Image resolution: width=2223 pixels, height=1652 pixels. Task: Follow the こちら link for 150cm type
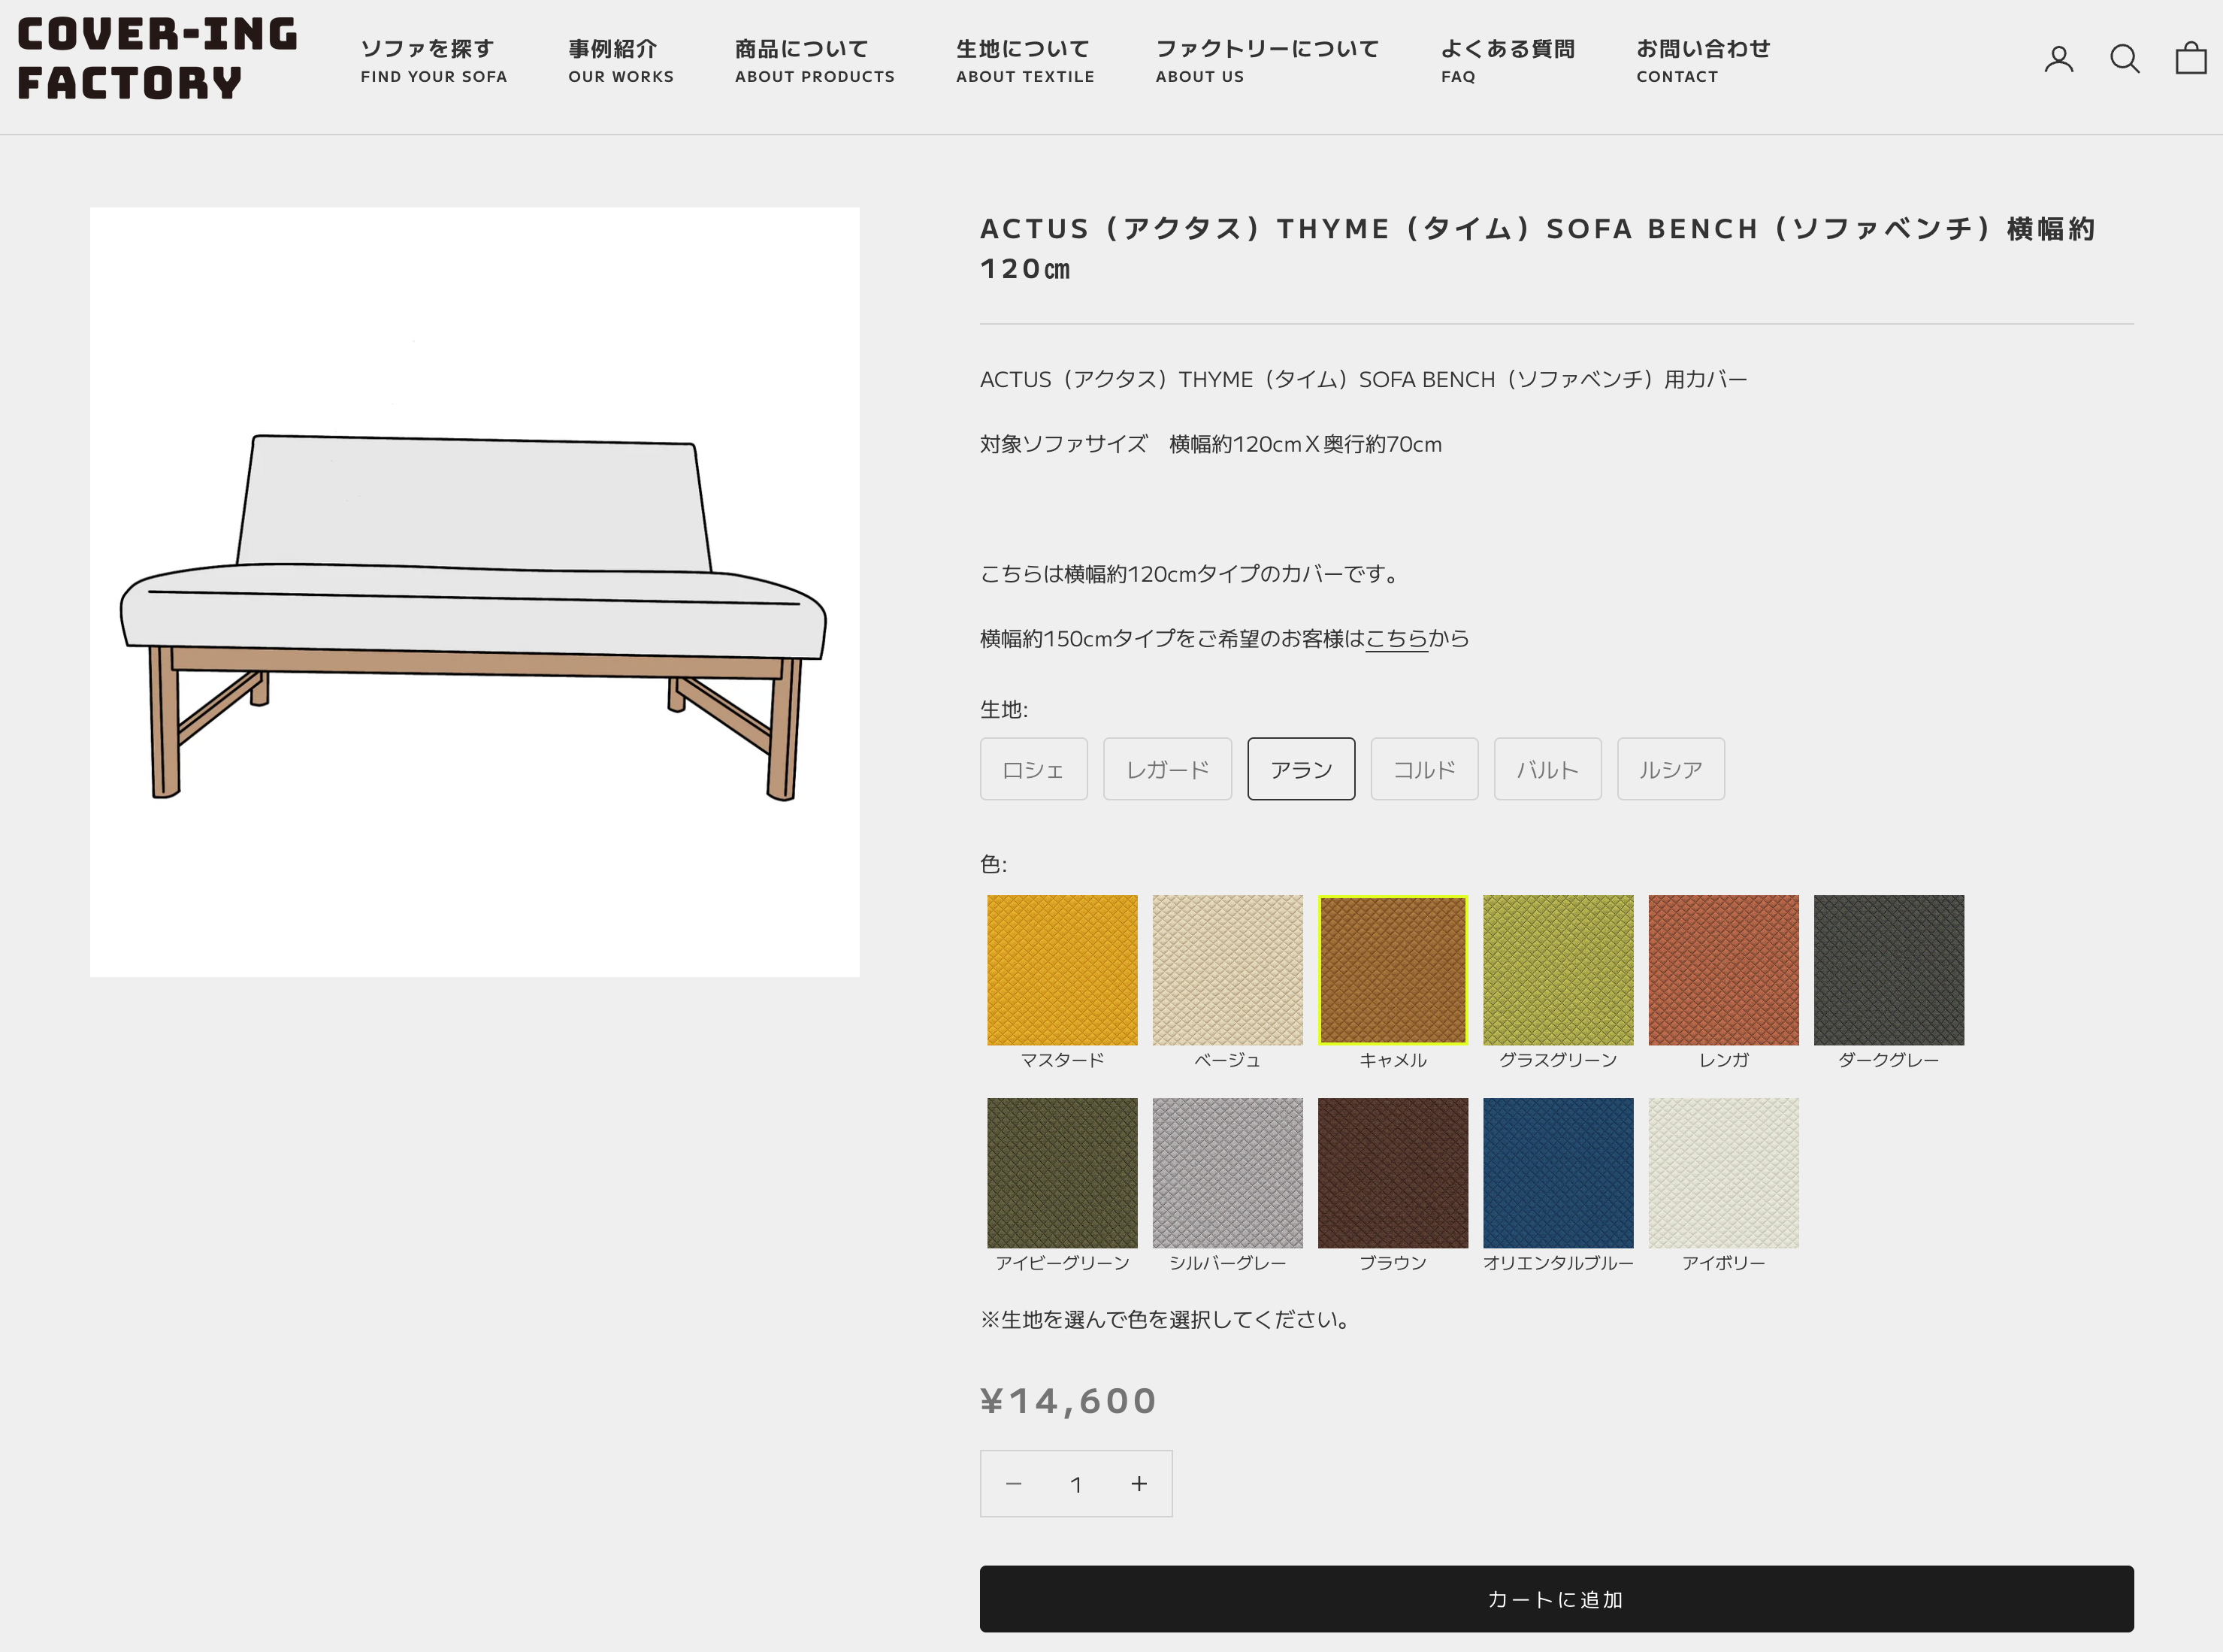pos(1396,638)
